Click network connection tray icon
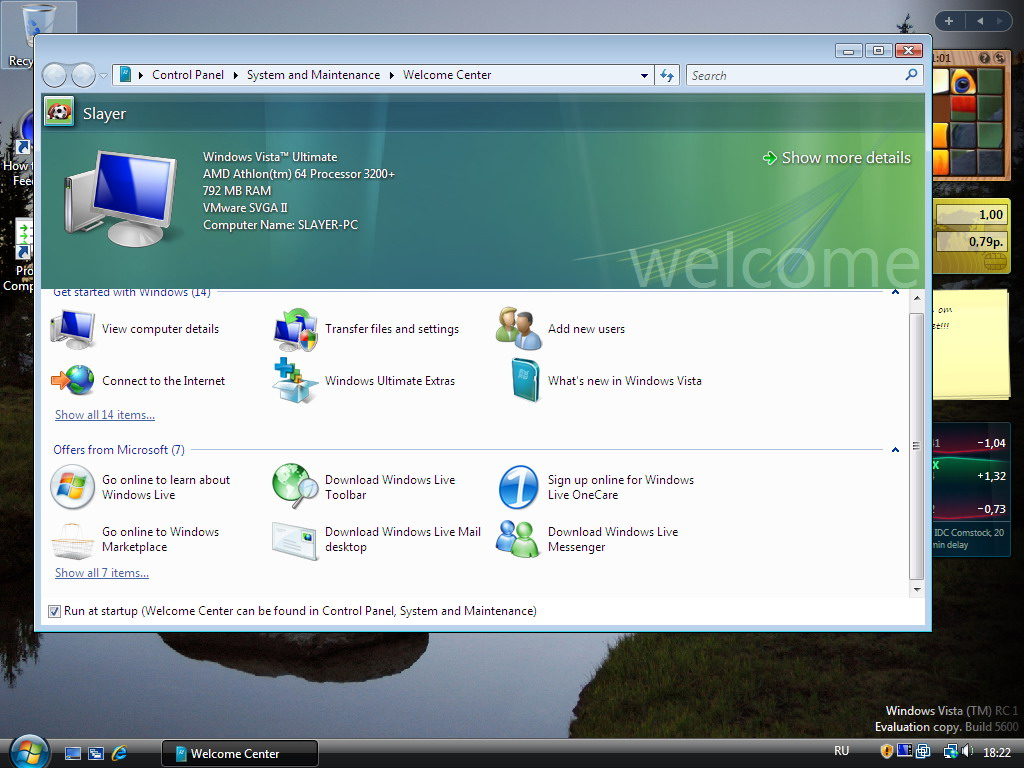This screenshot has height=768, width=1024. coord(950,751)
